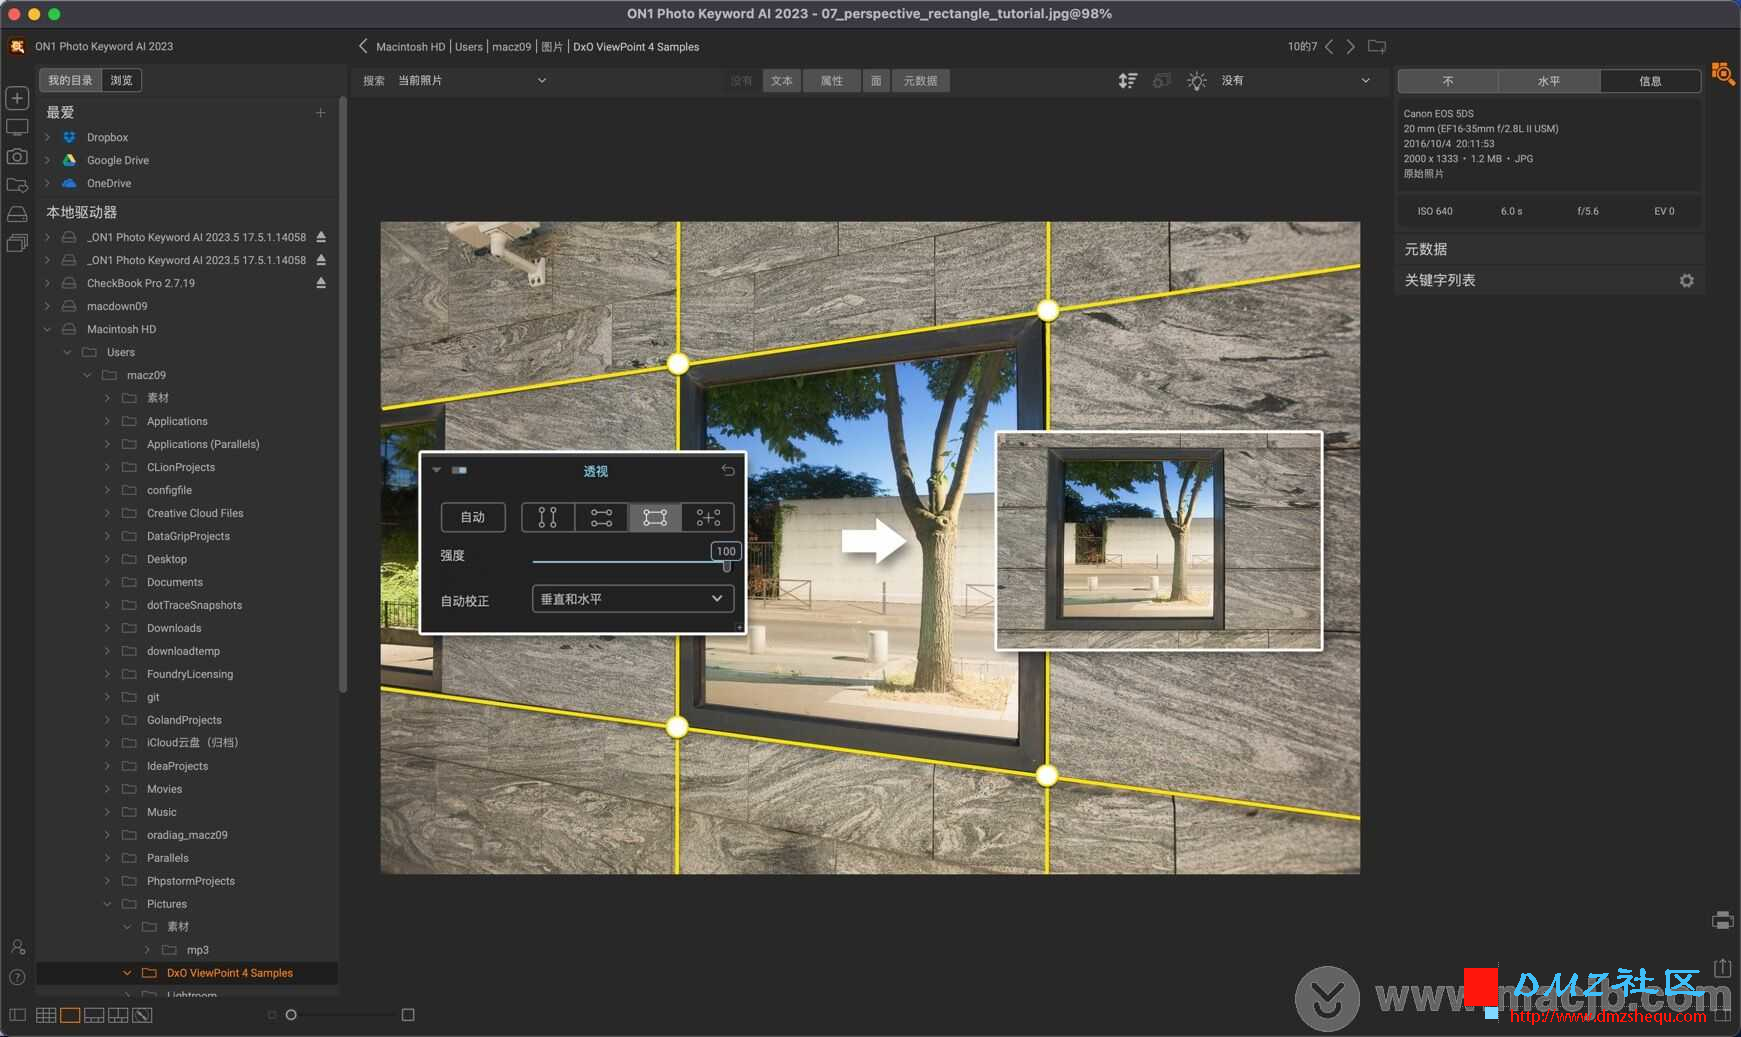Select the 水平 tab in right panel
The height and width of the screenshot is (1037, 1741).
tap(1549, 81)
